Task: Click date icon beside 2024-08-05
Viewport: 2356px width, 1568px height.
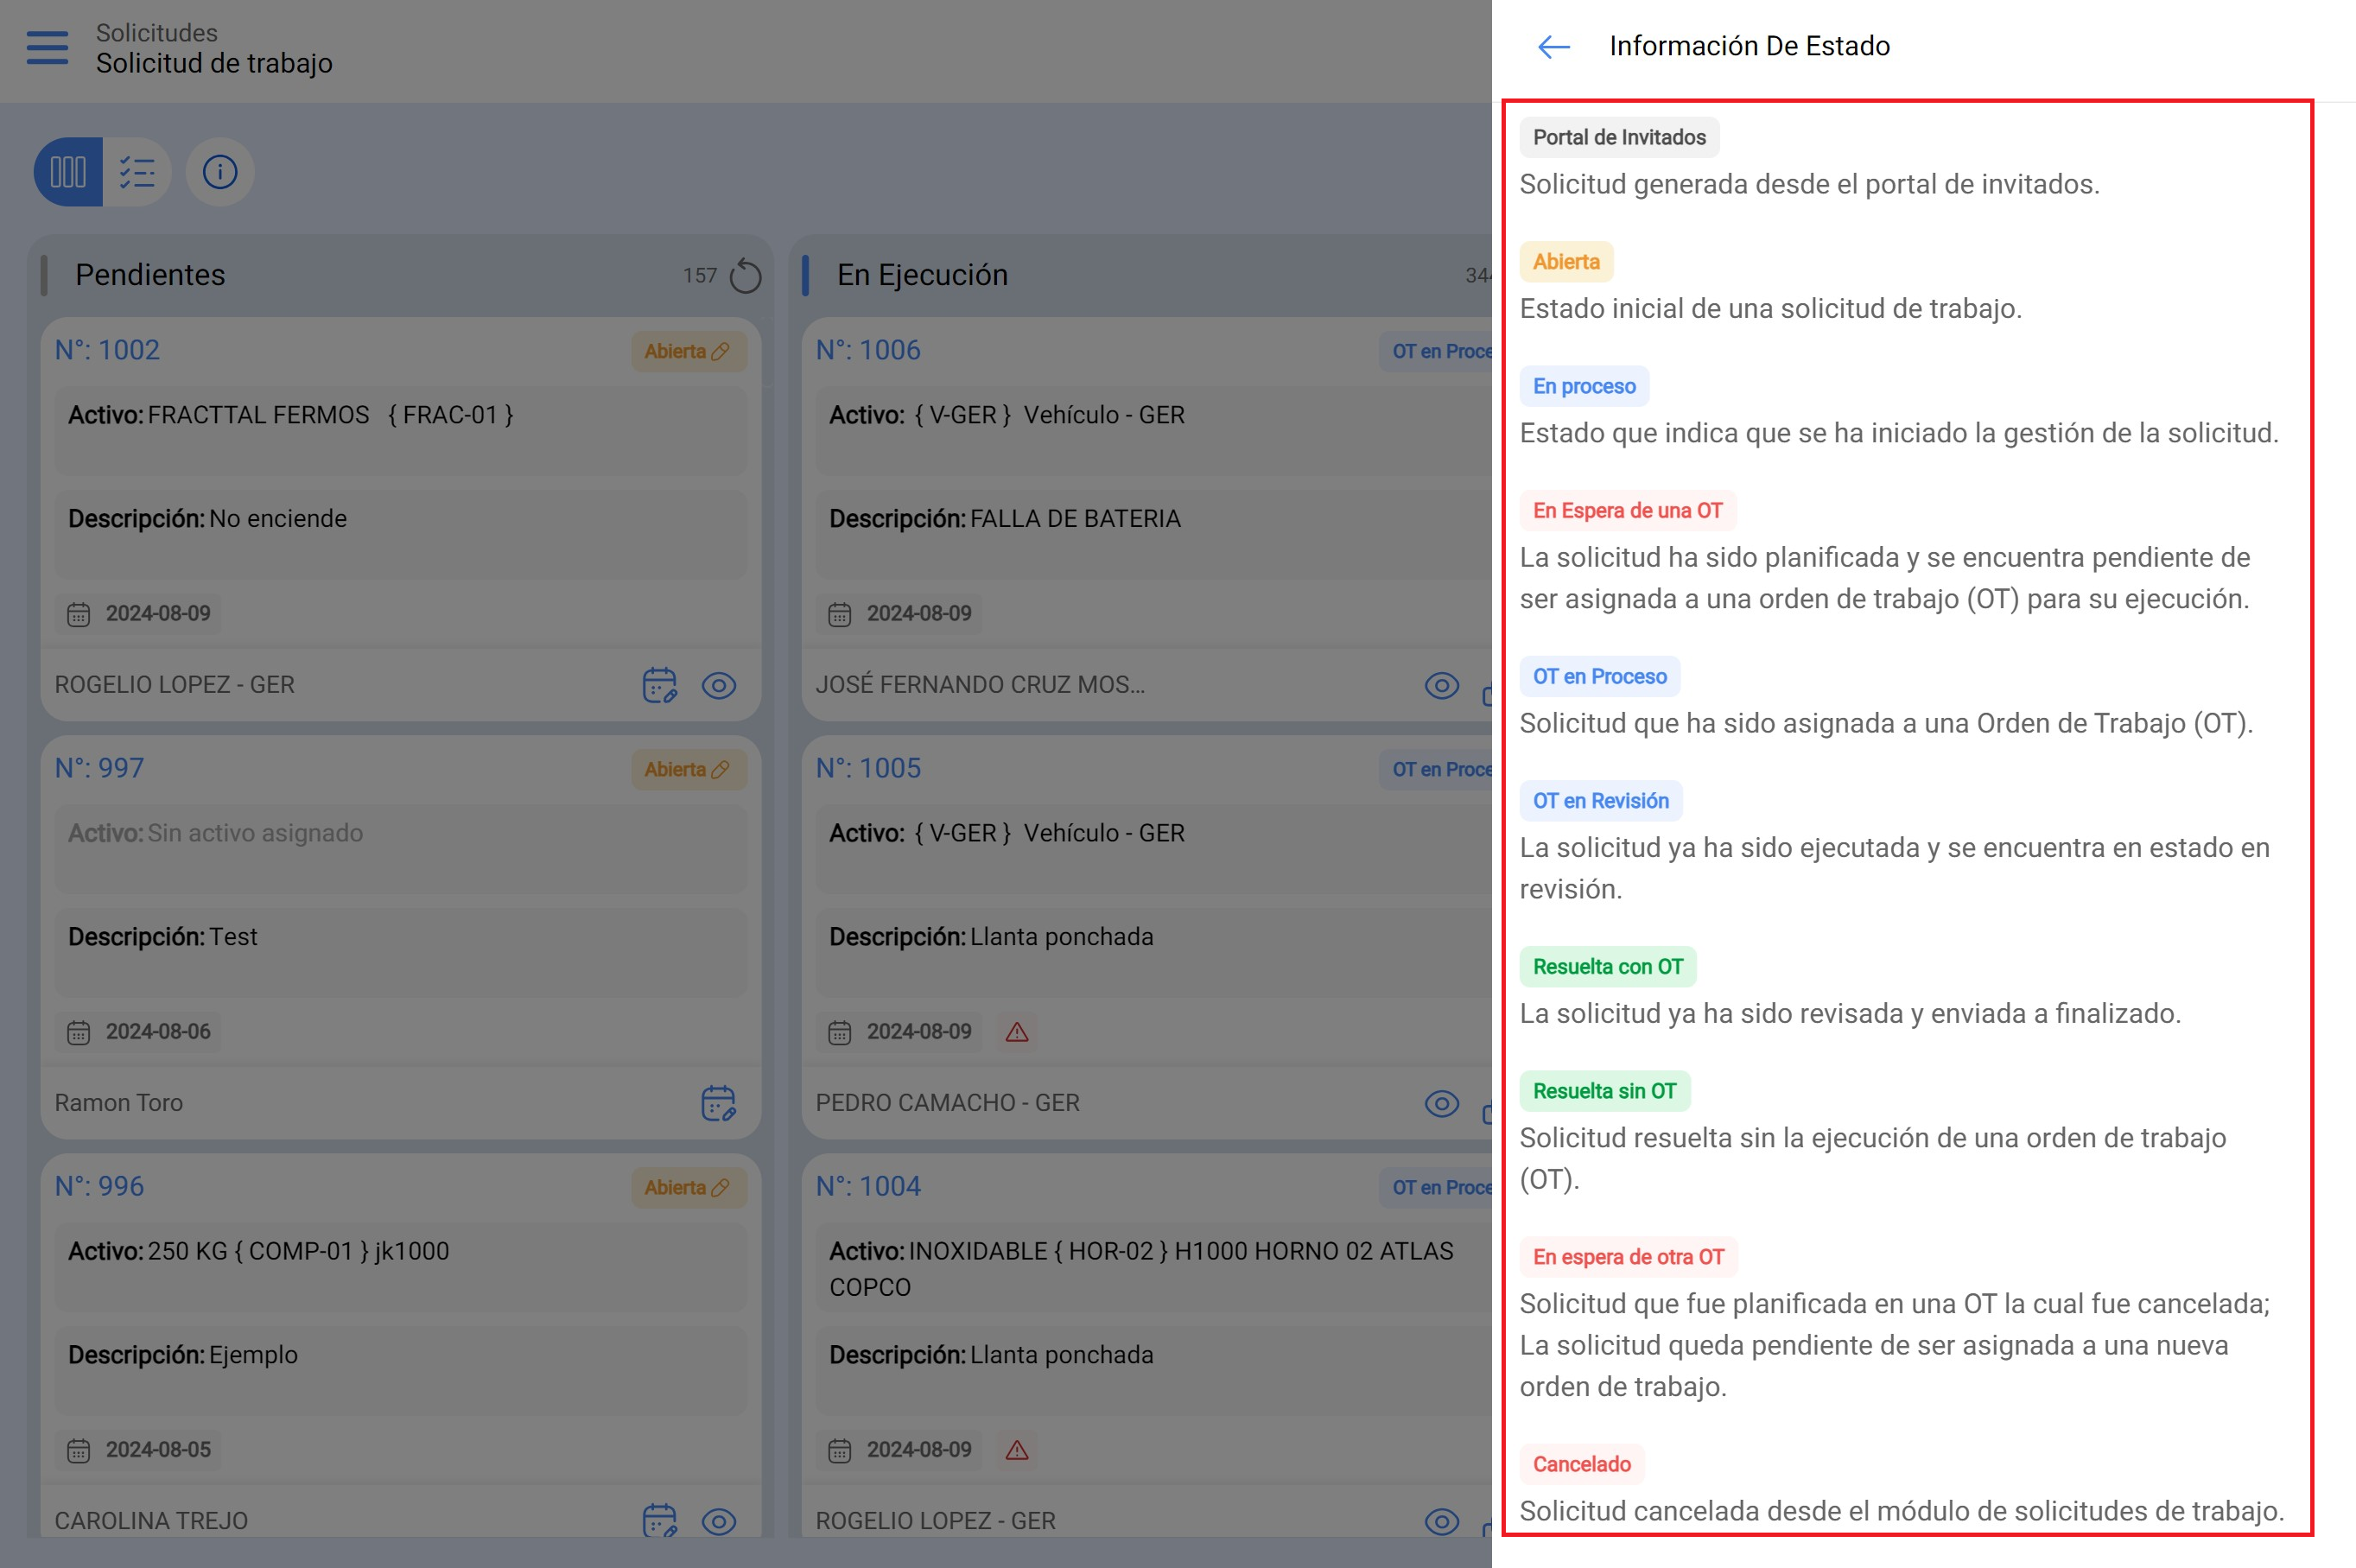Action: coord(78,1450)
